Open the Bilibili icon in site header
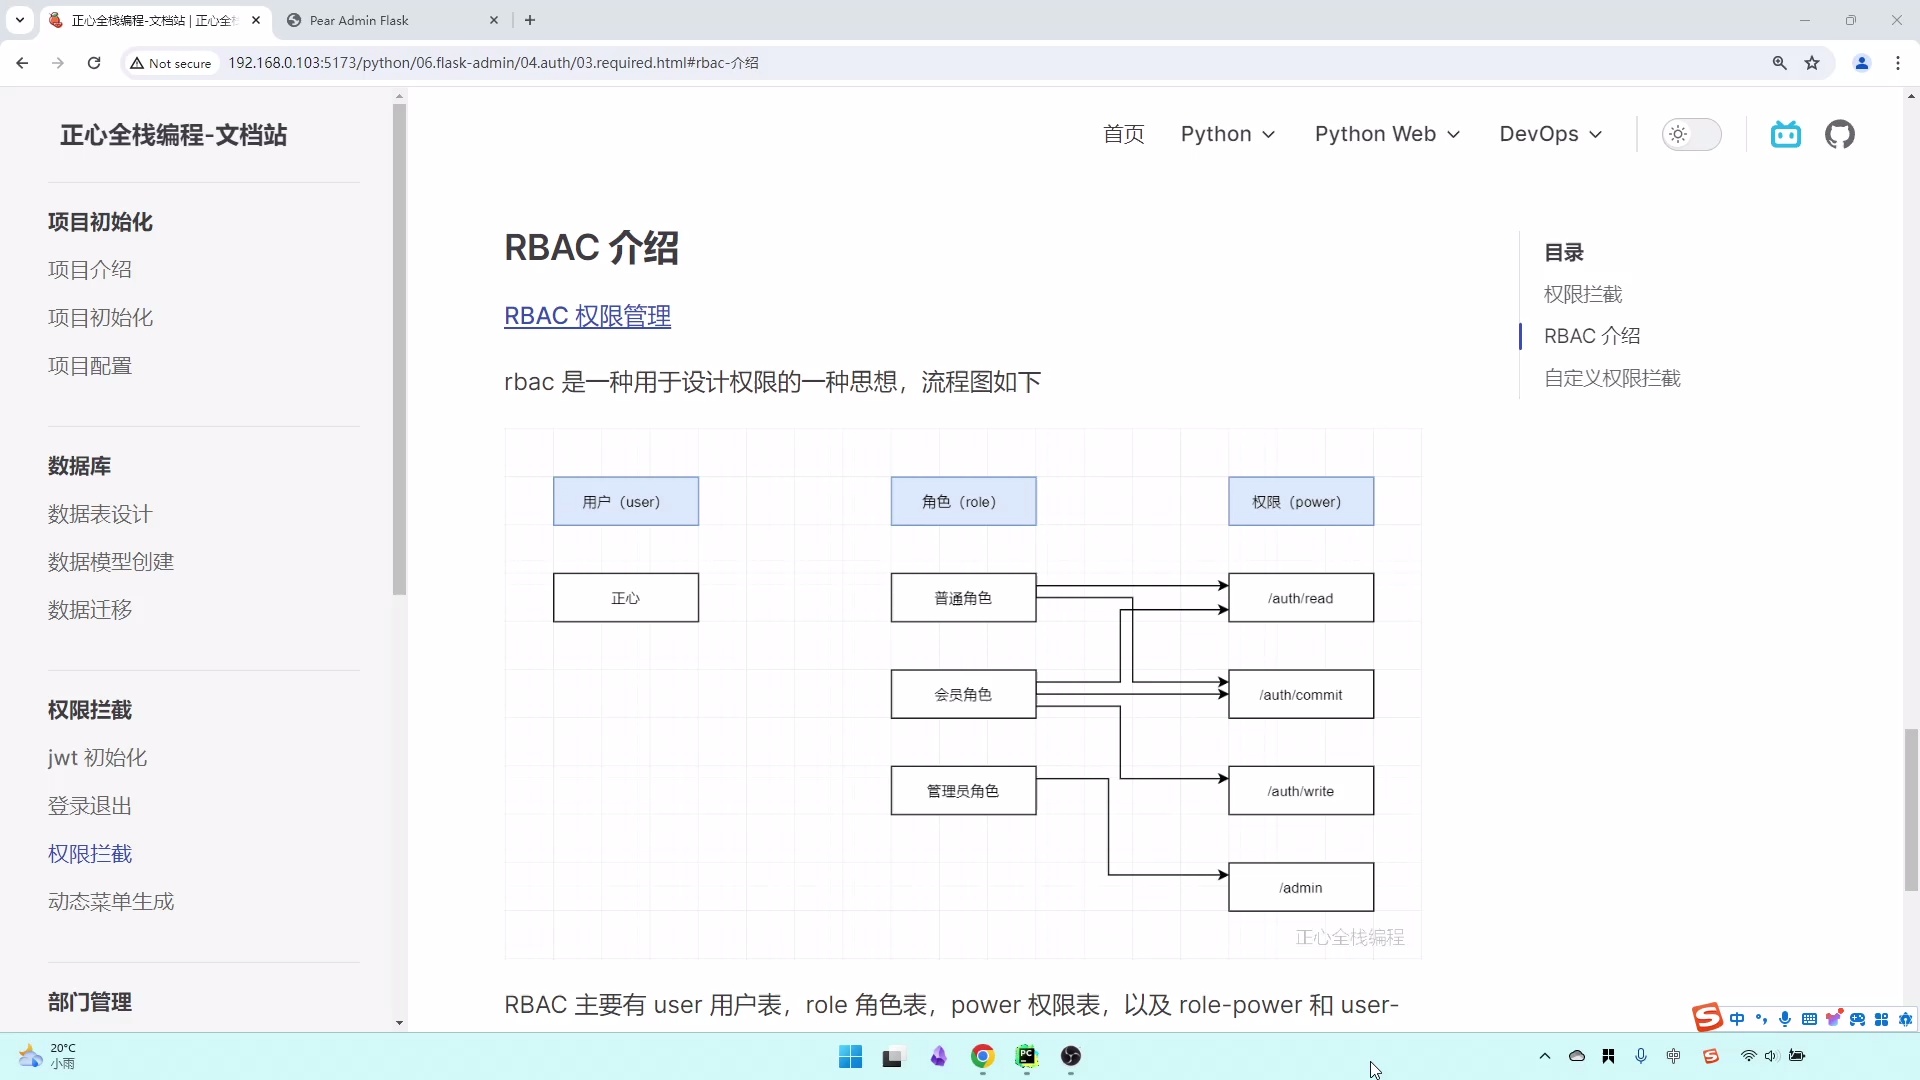This screenshot has width=1920, height=1080. coord(1786,134)
